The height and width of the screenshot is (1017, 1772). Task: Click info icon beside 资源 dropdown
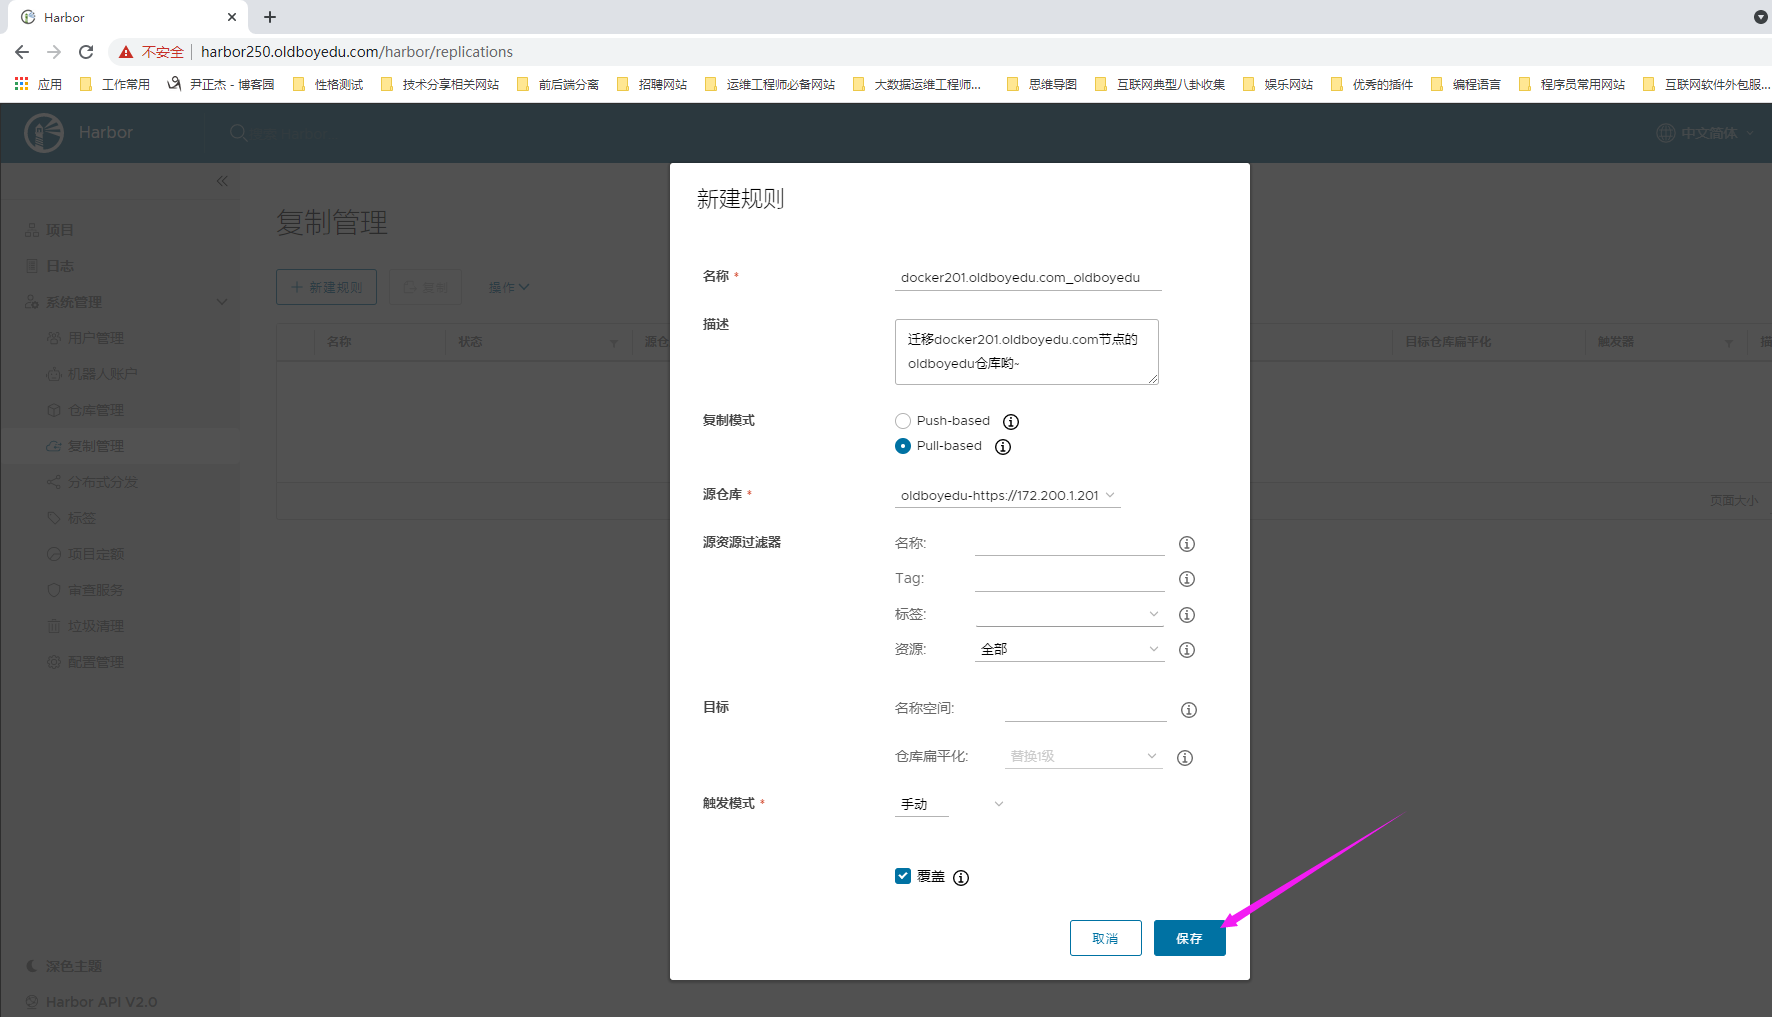[1187, 650]
